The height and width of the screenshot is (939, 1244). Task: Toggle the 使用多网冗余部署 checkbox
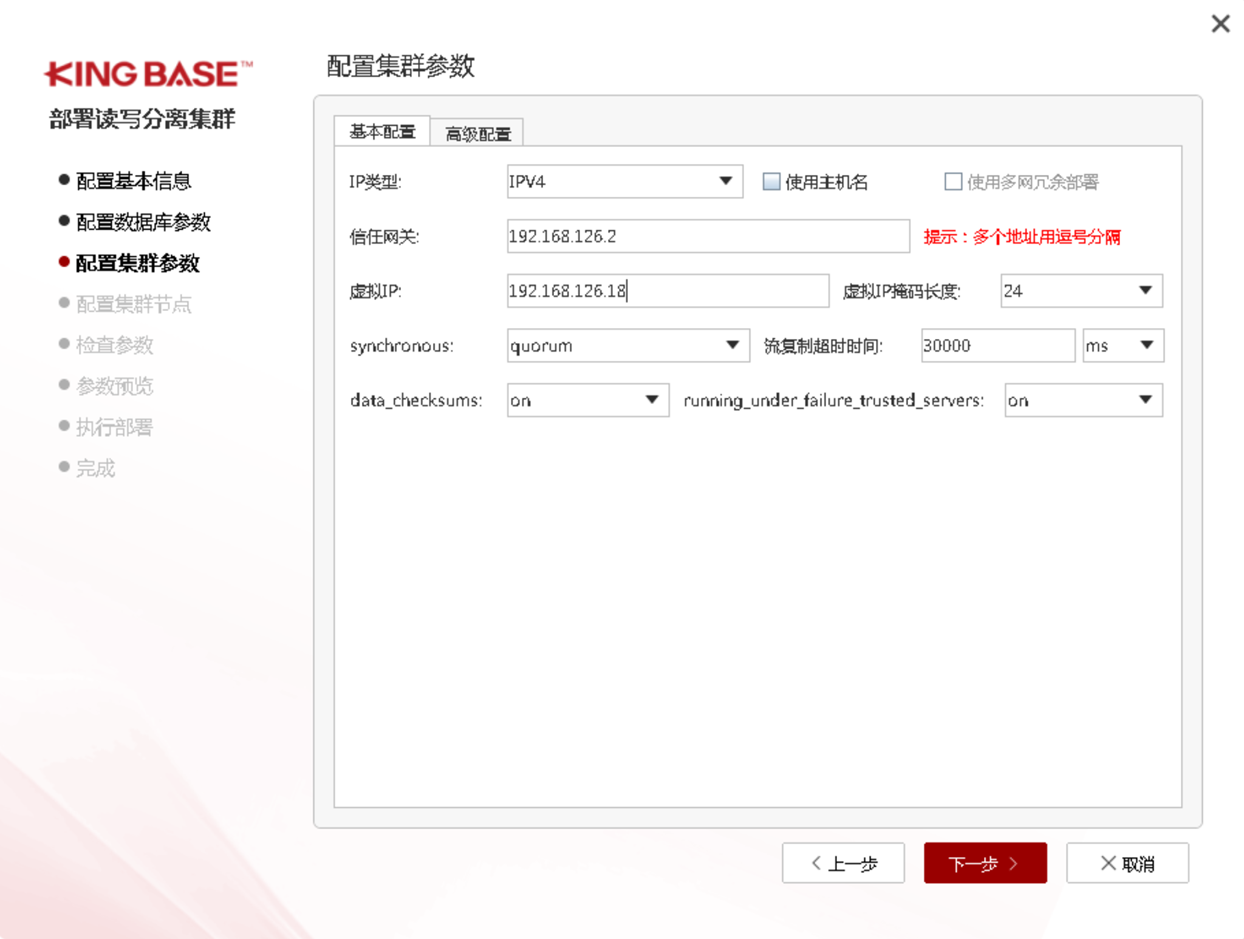click(x=953, y=182)
